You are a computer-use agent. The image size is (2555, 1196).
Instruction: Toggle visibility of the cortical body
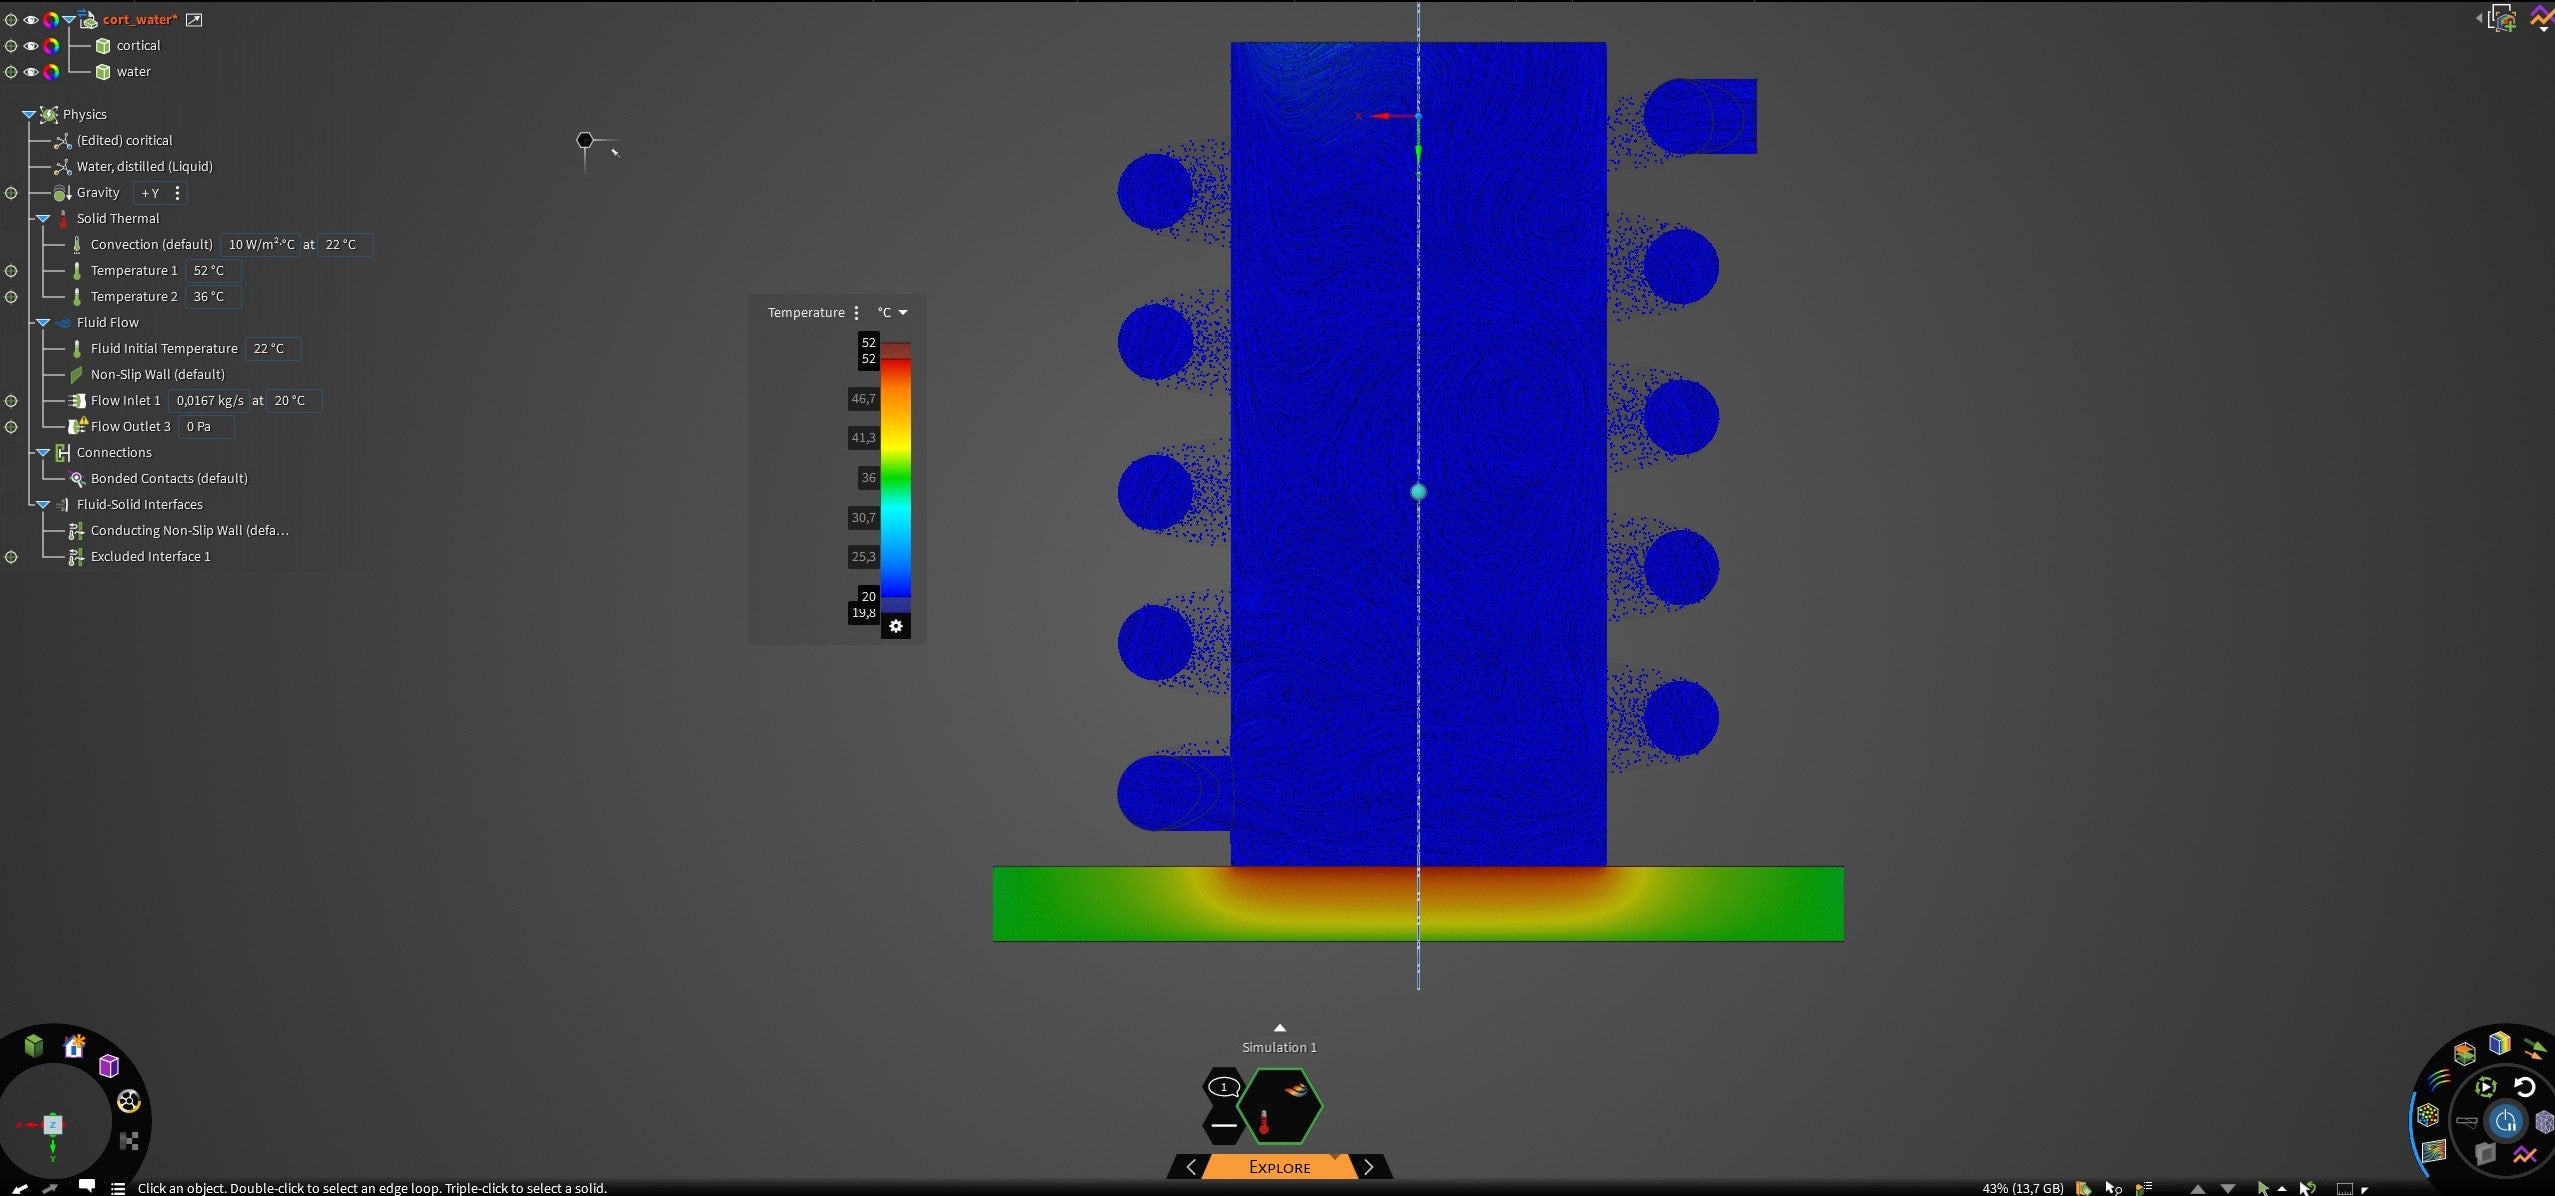(31, 46)
